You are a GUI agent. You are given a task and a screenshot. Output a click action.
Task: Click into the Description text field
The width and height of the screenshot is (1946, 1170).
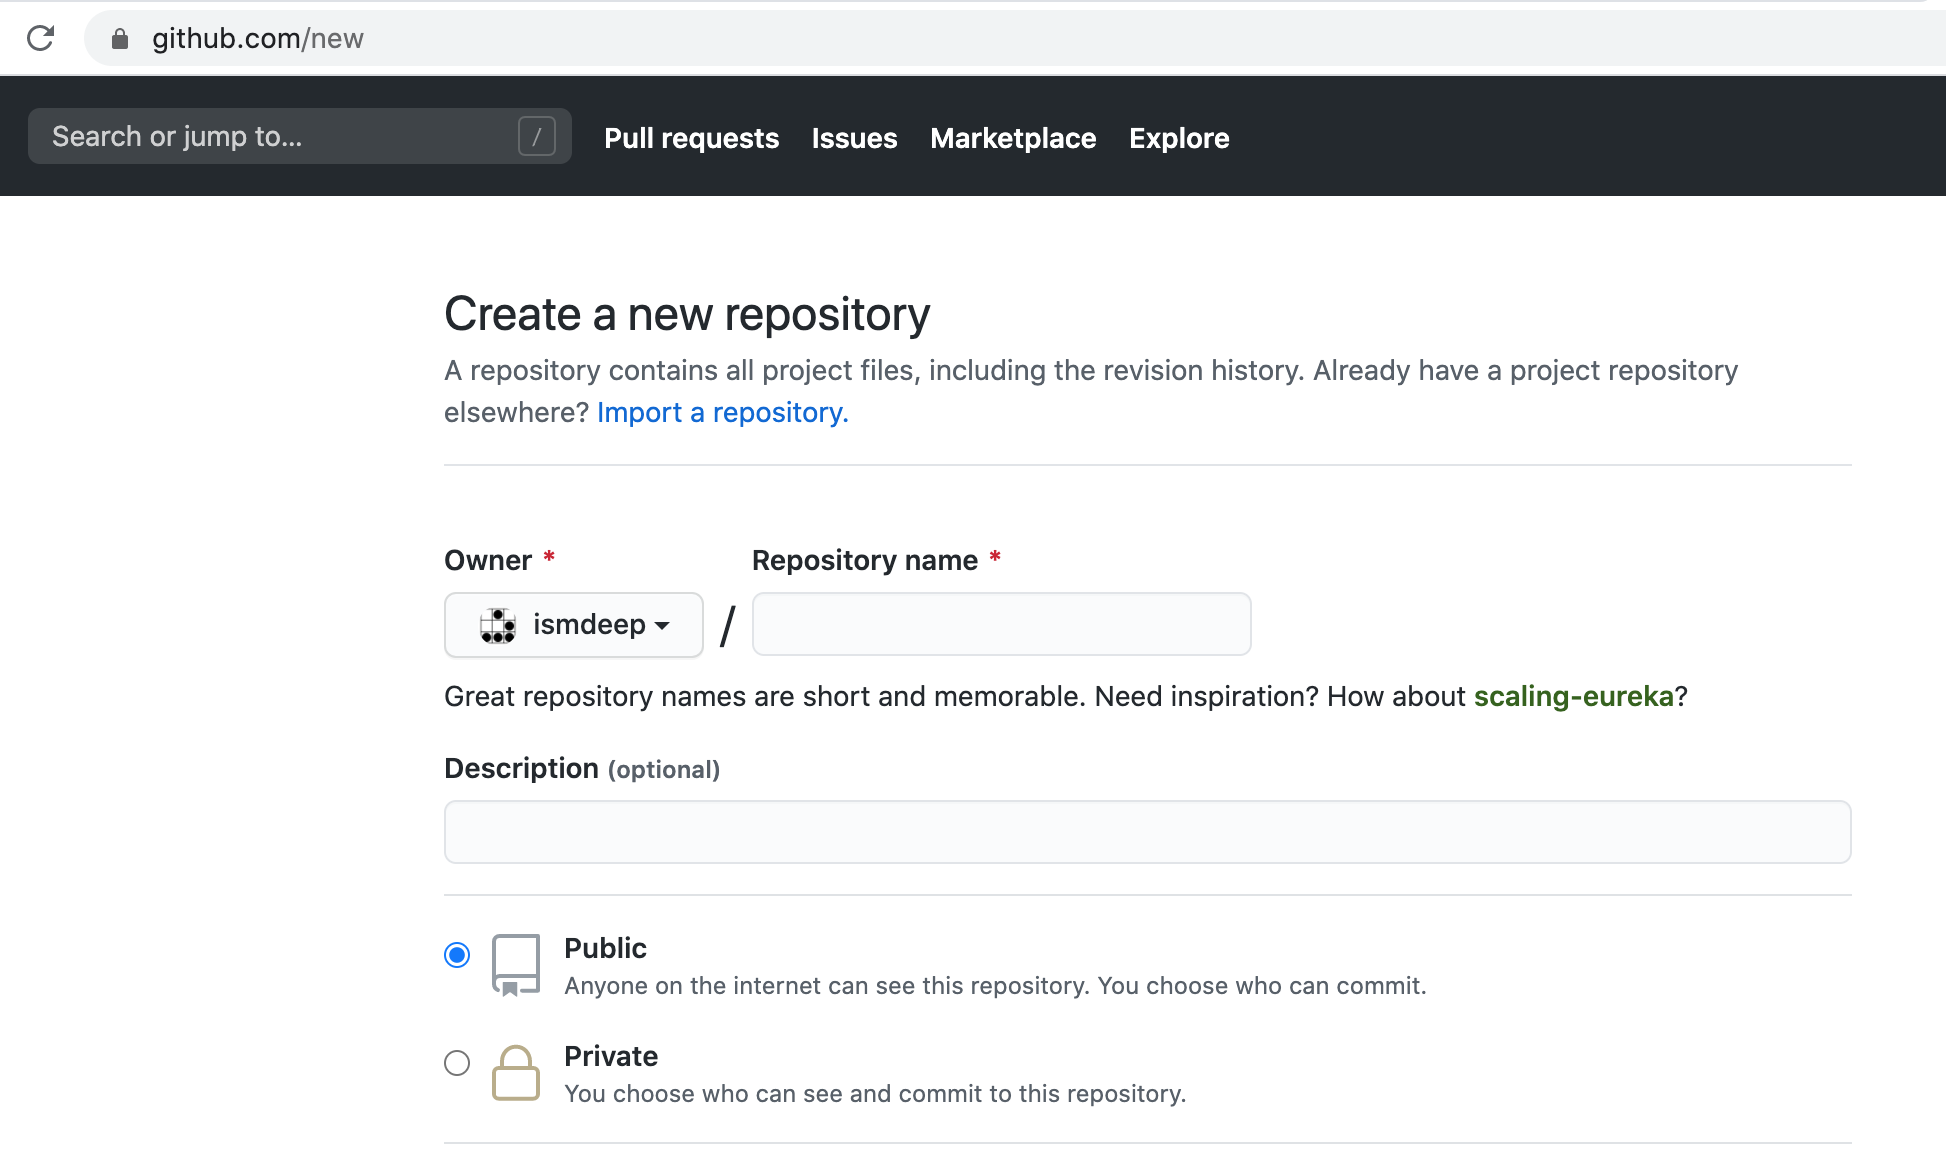click(x=1147, y=832)
